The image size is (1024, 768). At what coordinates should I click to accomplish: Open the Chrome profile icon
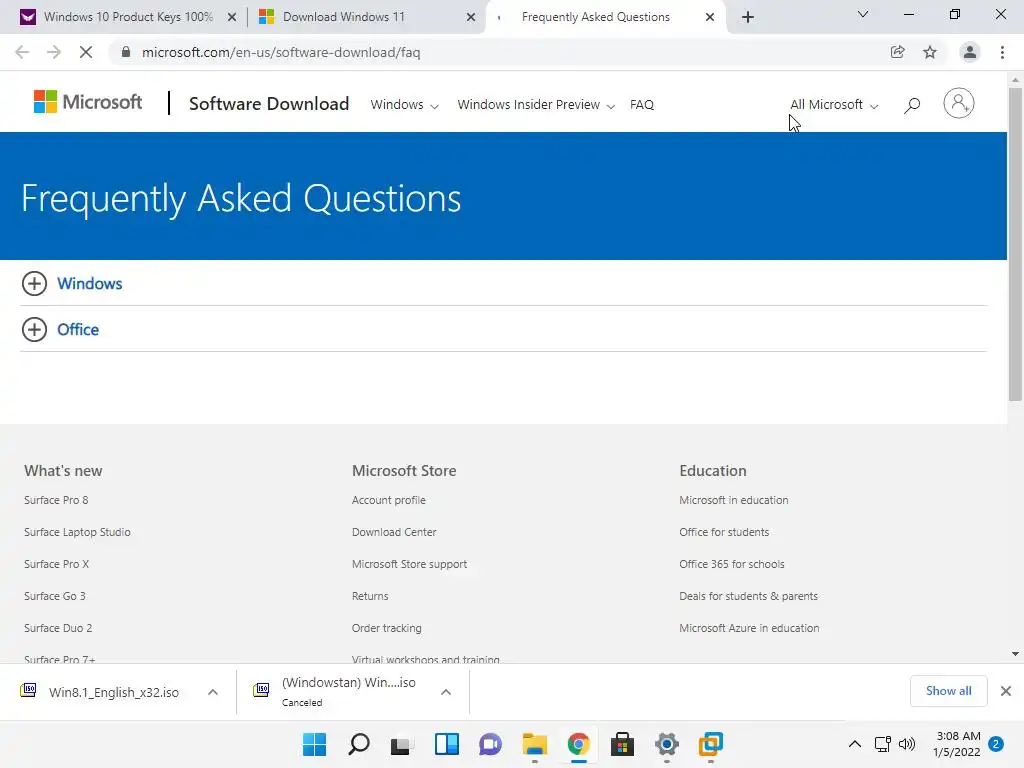tap(970, 52)
